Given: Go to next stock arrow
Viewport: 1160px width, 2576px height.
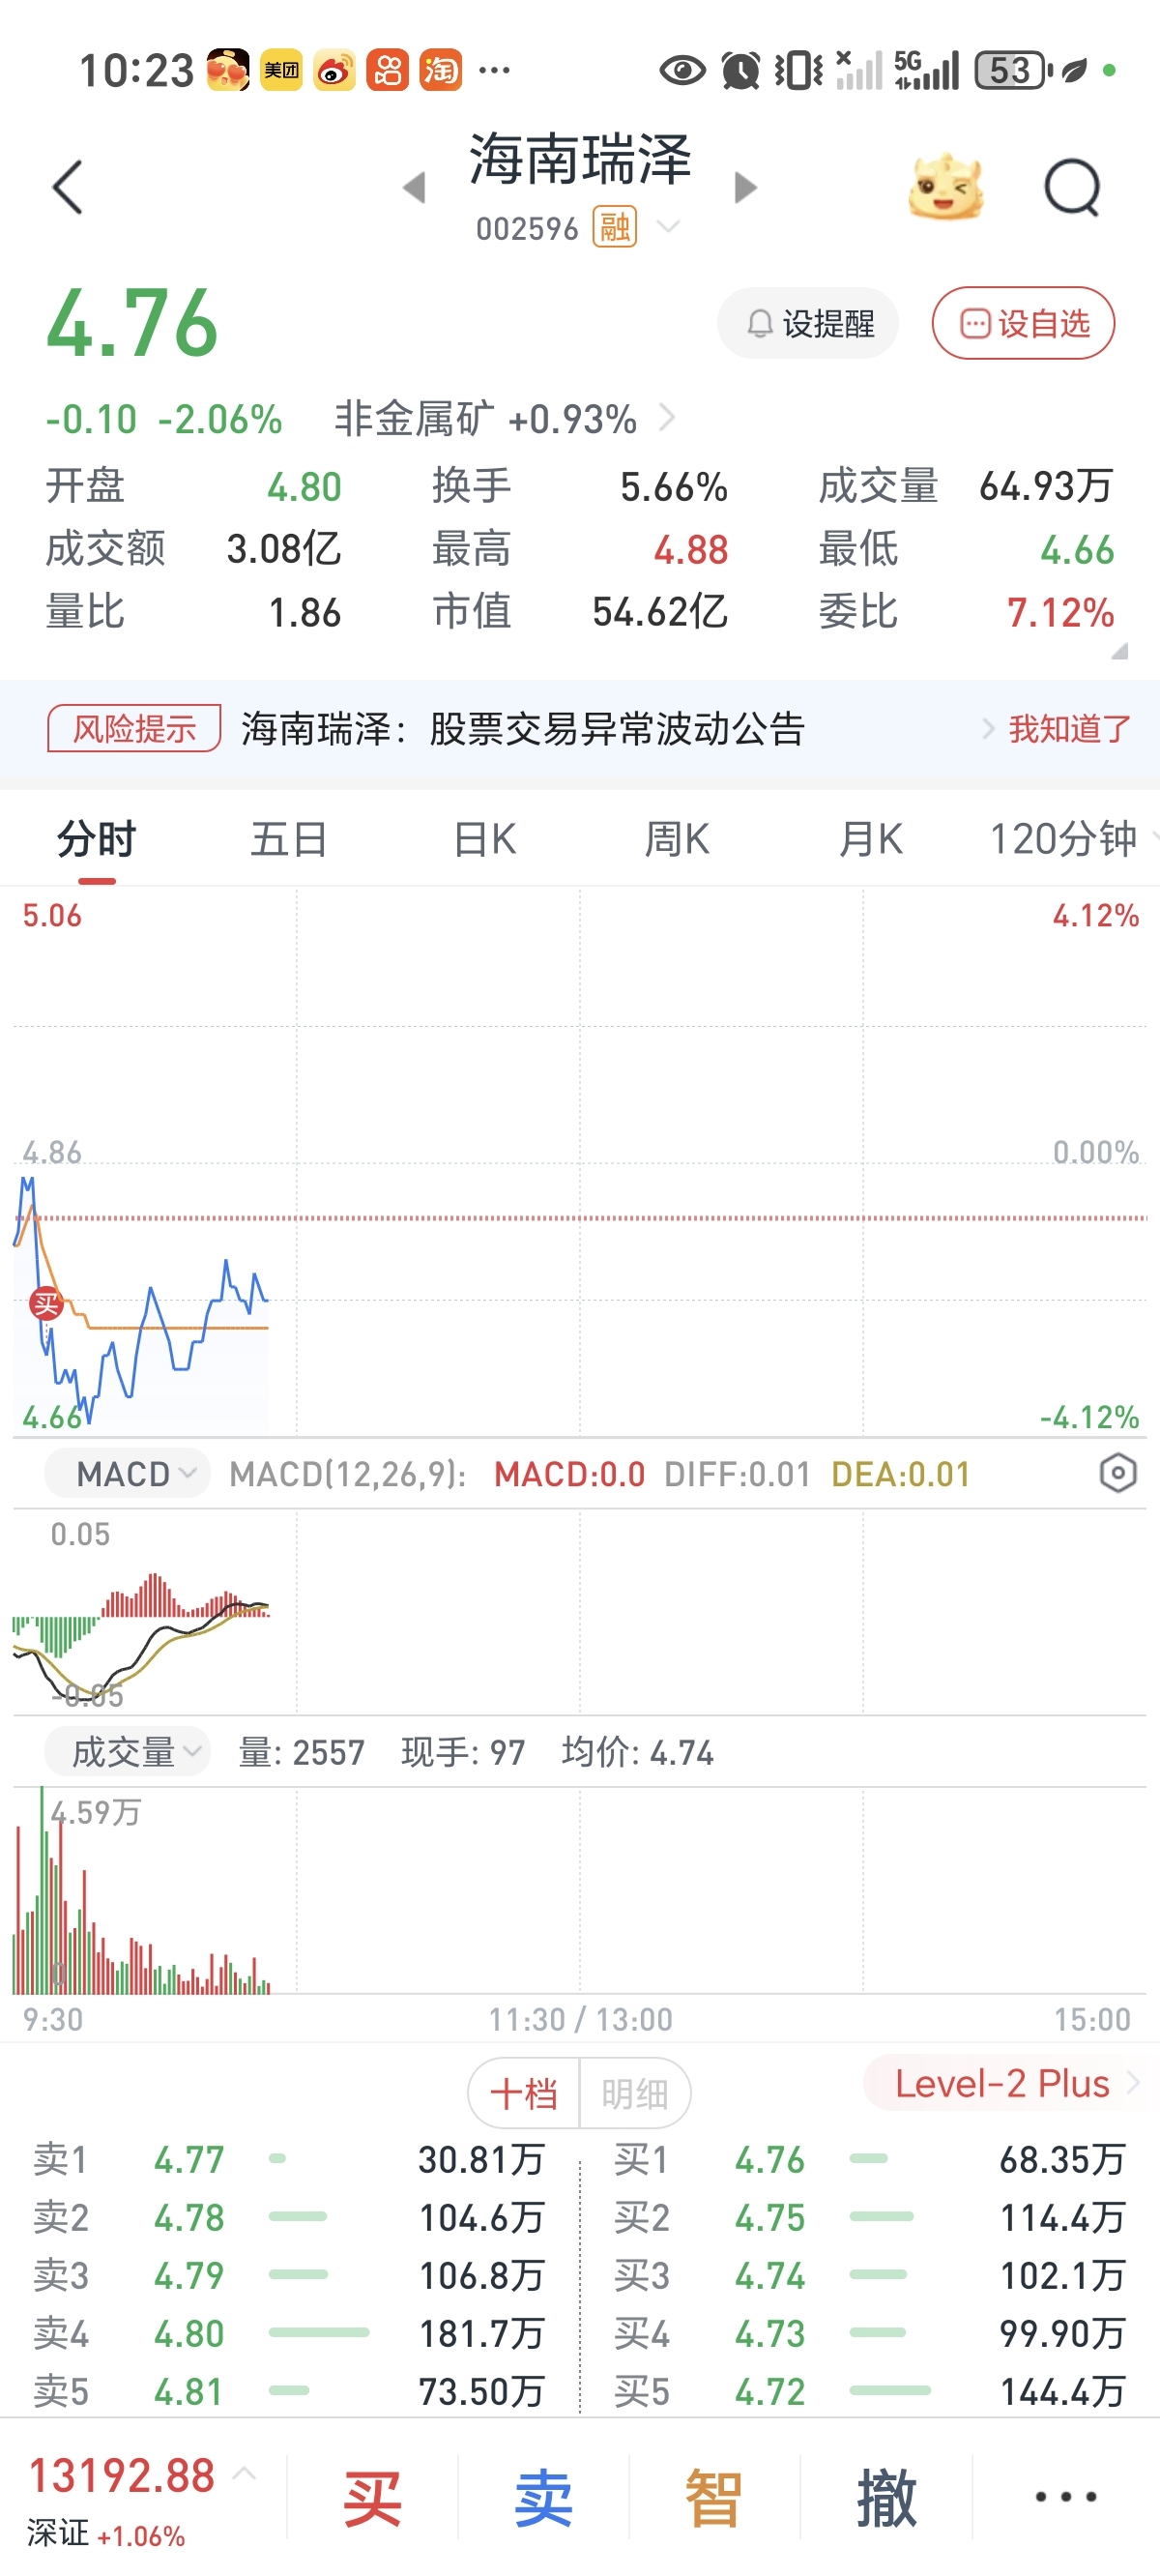Looking at the screenshot, I should pos(745,187).
